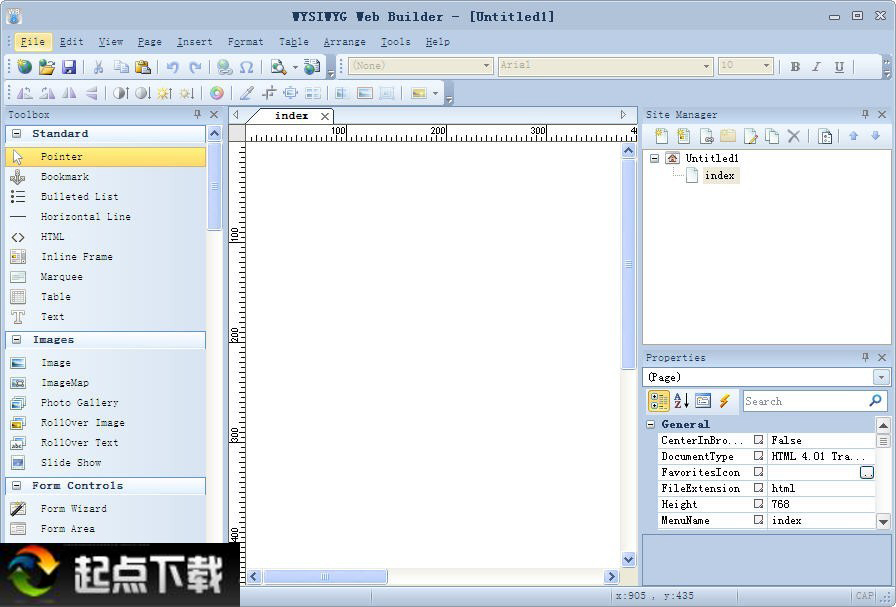
Task: Click the Move down arrow in Site Manager
Action: (875, 136)
